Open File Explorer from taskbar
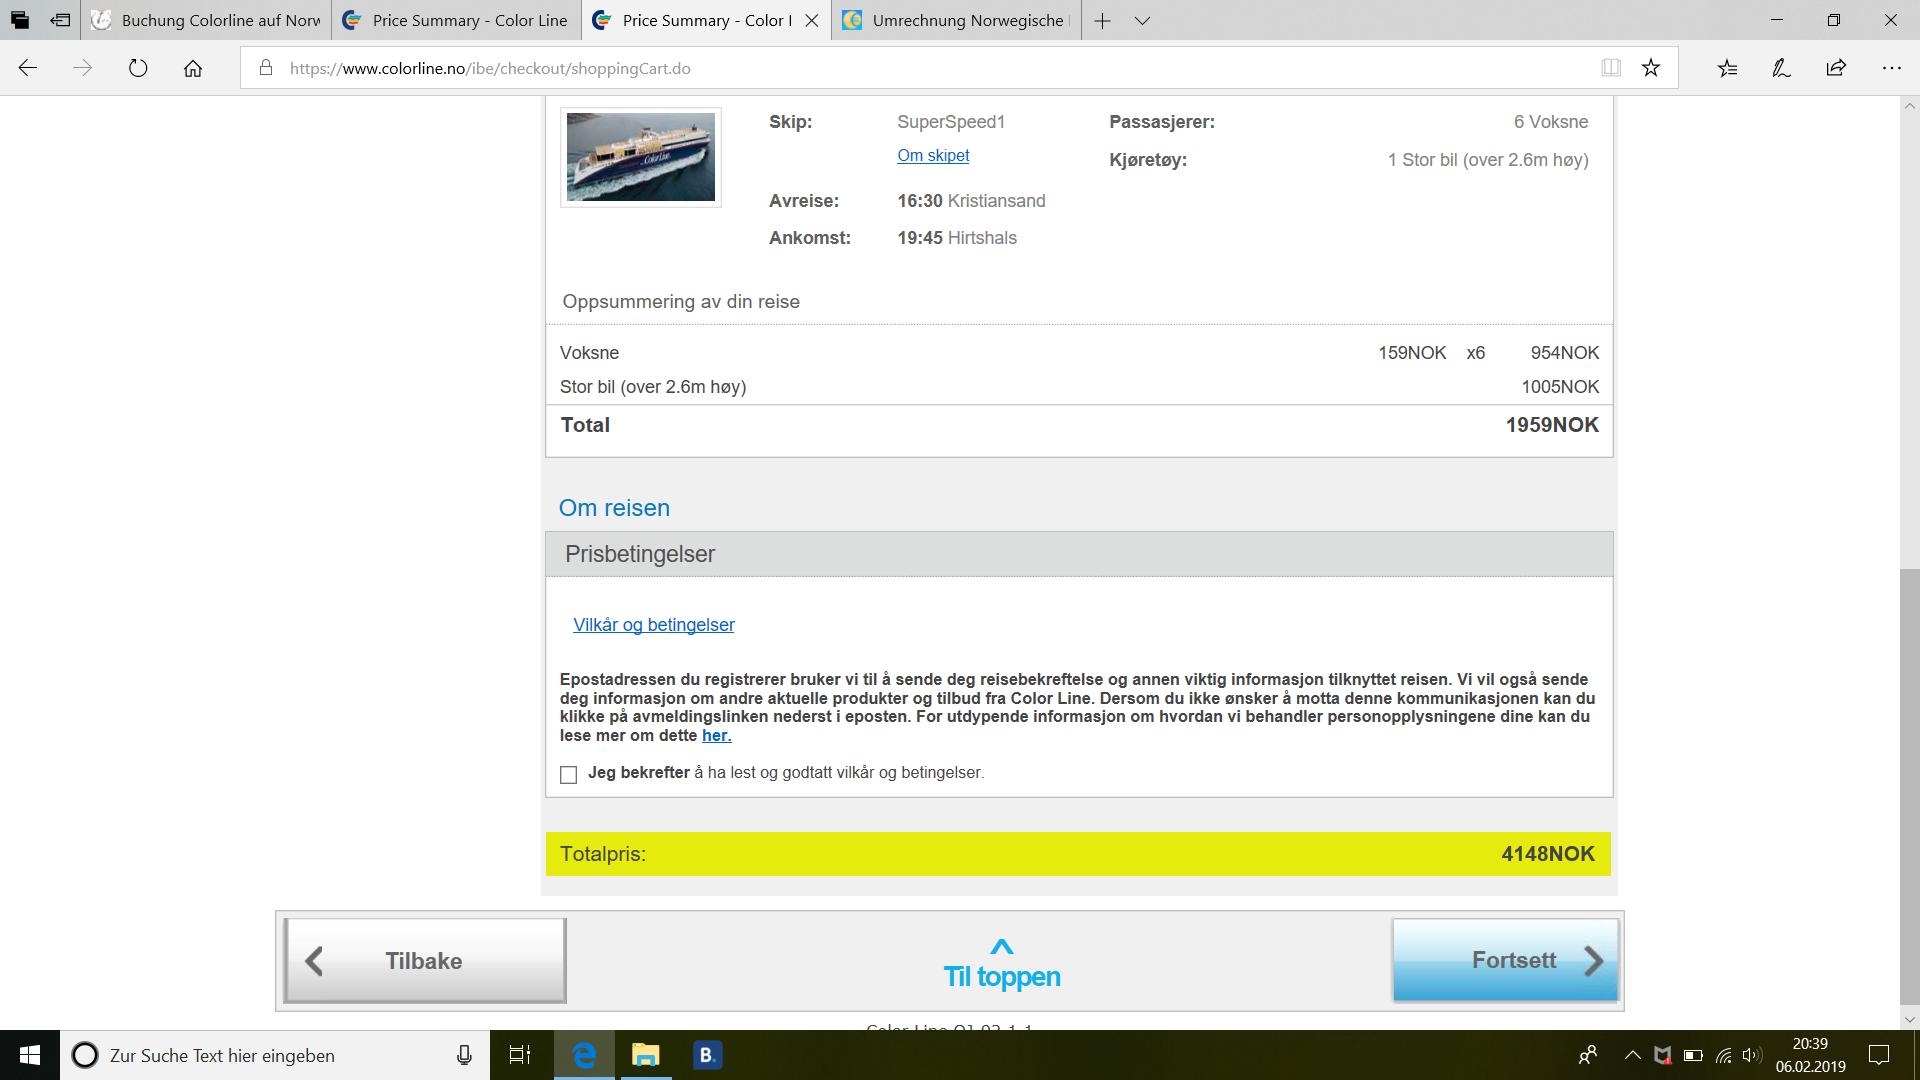The image size is (1920, 1080). pyautogui.click(x=646, y=1055)
